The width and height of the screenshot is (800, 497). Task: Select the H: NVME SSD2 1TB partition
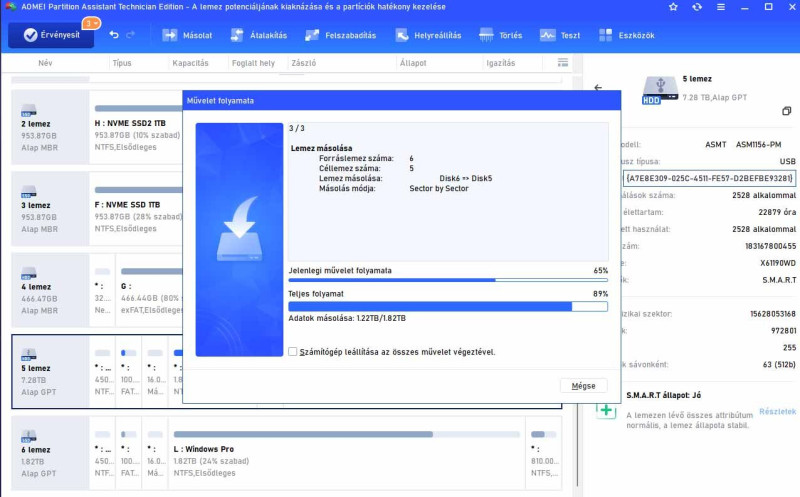(x=137, y=127)
